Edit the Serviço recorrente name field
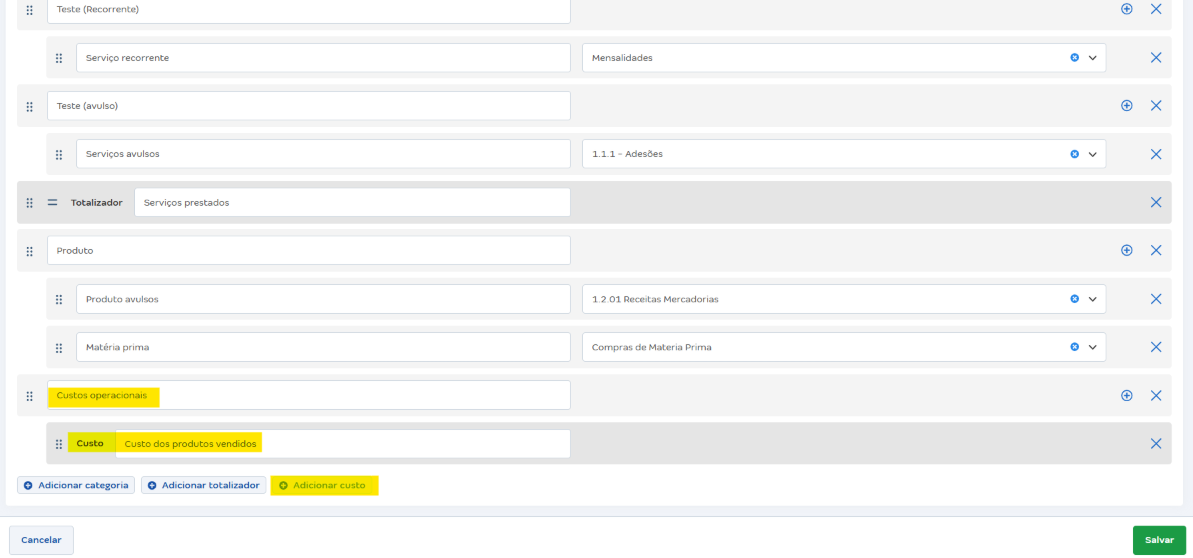 click(323, 58)
